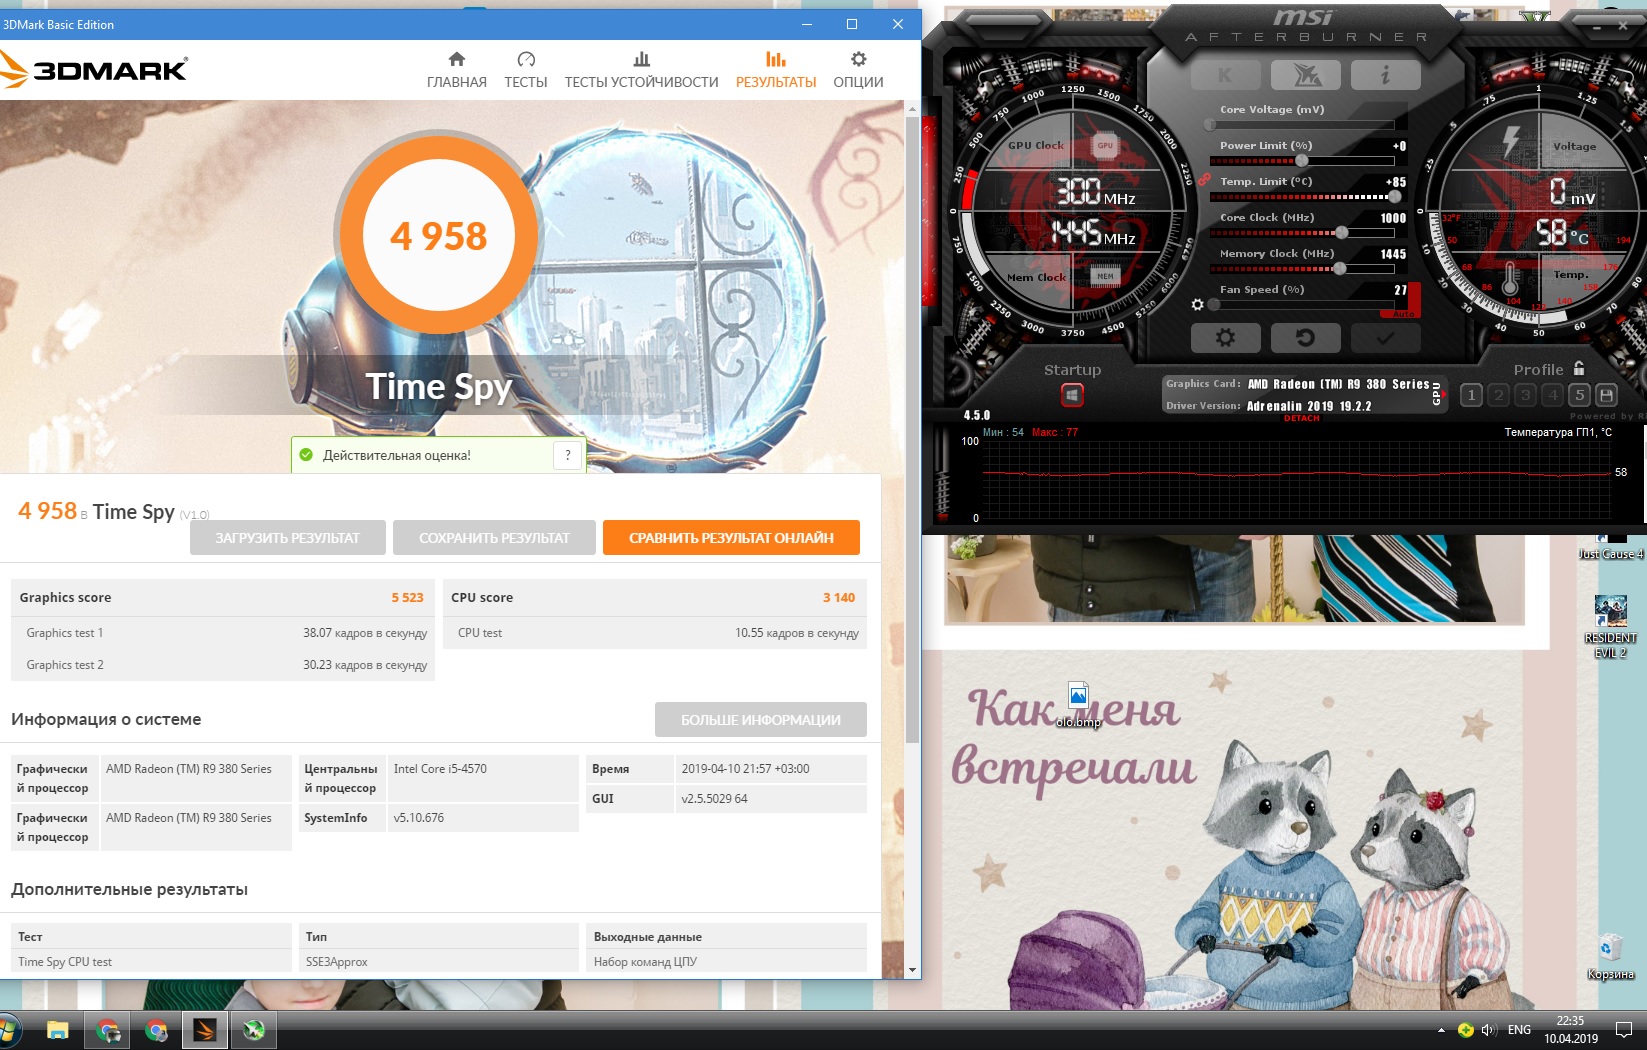The image size is (1647, 1050).
Task: Click the Сохранить результат button
Action: point(494,538)
